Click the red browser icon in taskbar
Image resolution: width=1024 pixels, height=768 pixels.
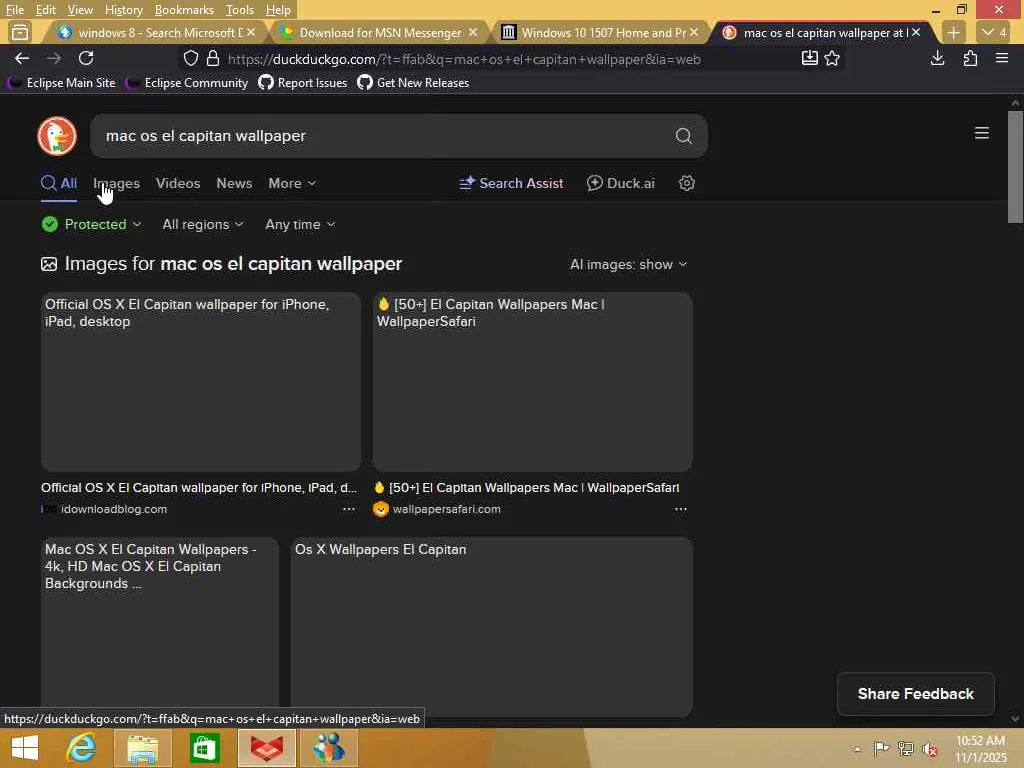point(266,748)
